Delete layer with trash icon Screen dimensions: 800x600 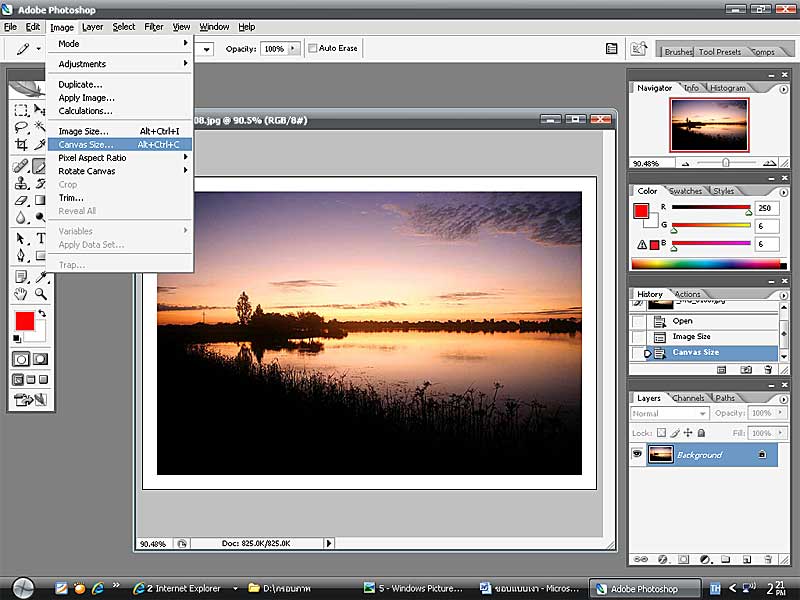[768, 560]
